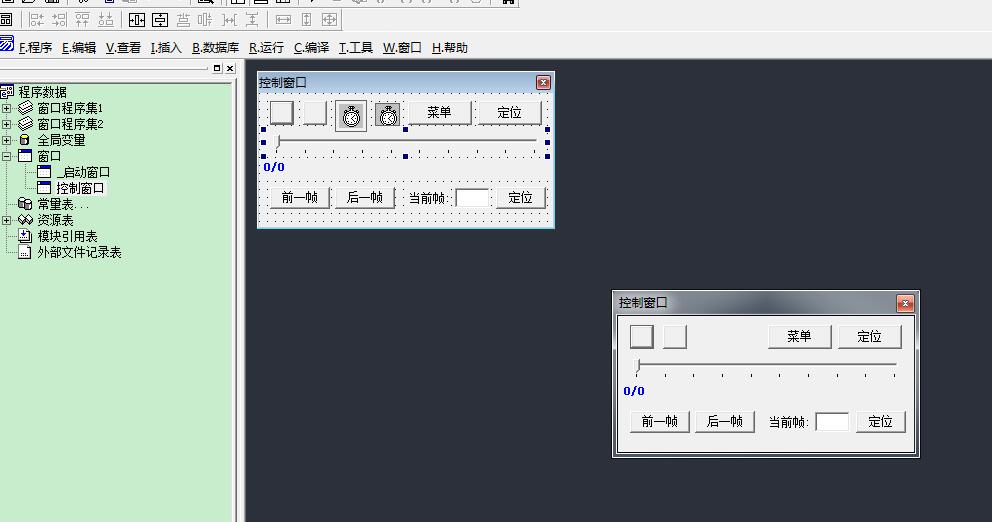Click the 当前帧 input box in the preview window

pos(832,422)
